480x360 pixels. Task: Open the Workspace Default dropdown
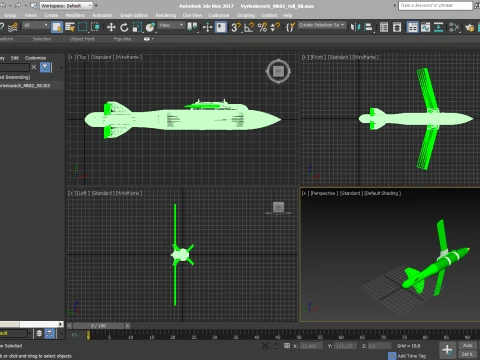pos(66,6)
